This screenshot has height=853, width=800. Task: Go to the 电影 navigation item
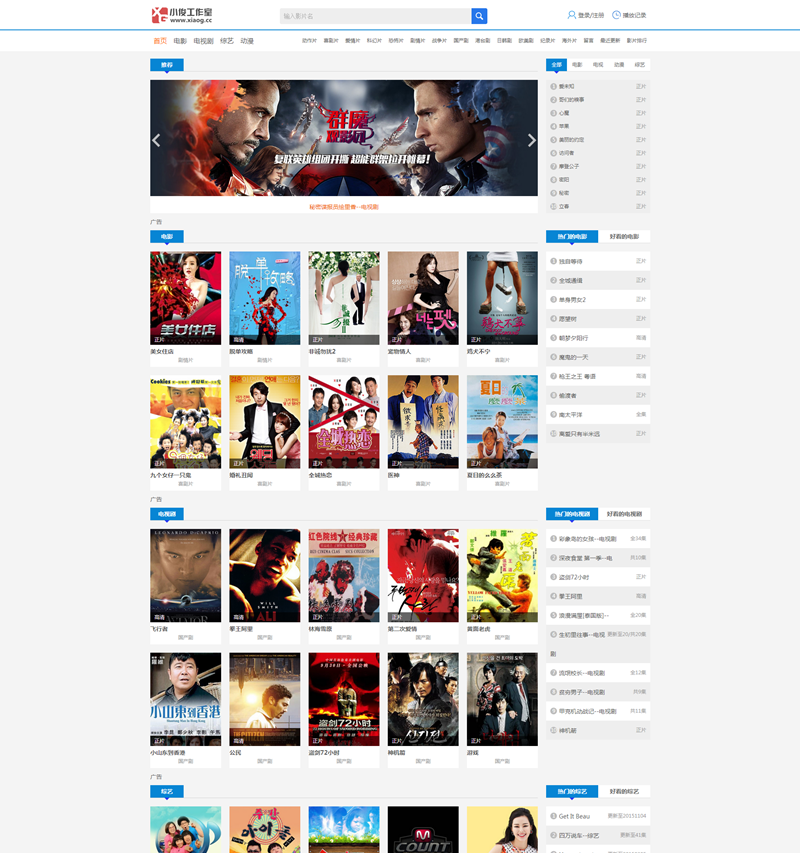(x=180, y=41)
